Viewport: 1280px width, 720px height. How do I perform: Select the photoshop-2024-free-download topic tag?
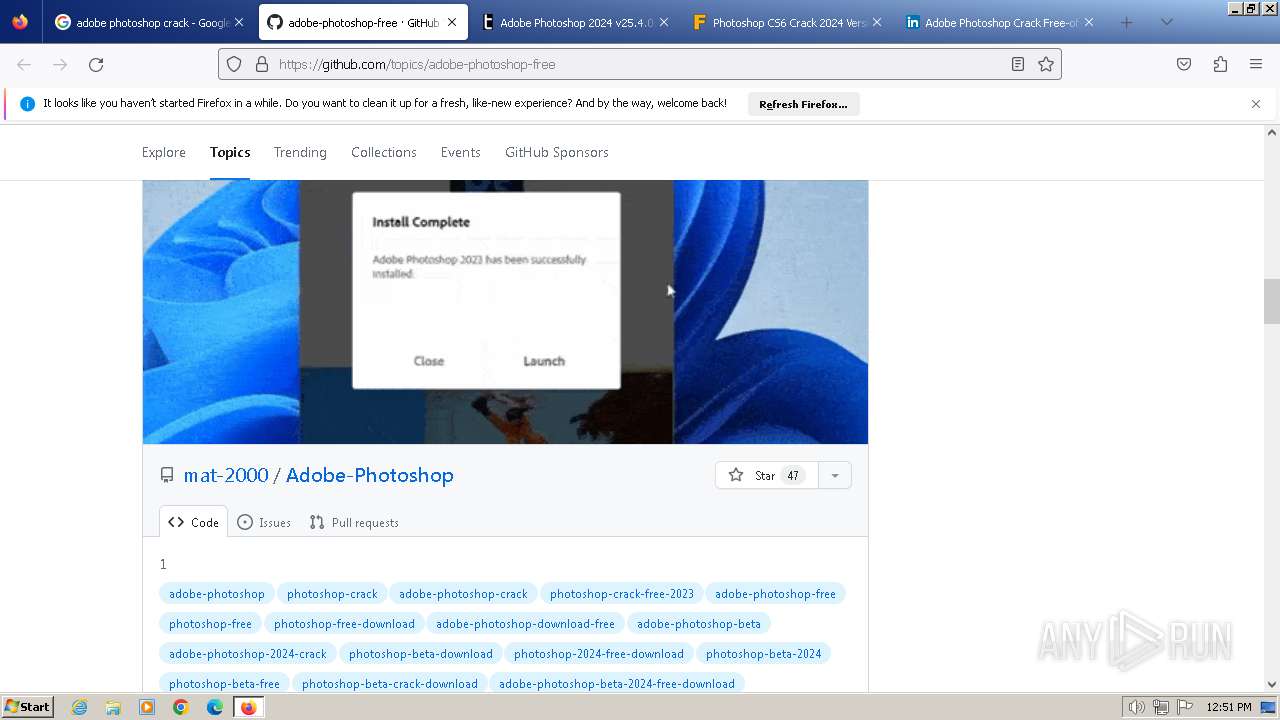tap(599, 654)
